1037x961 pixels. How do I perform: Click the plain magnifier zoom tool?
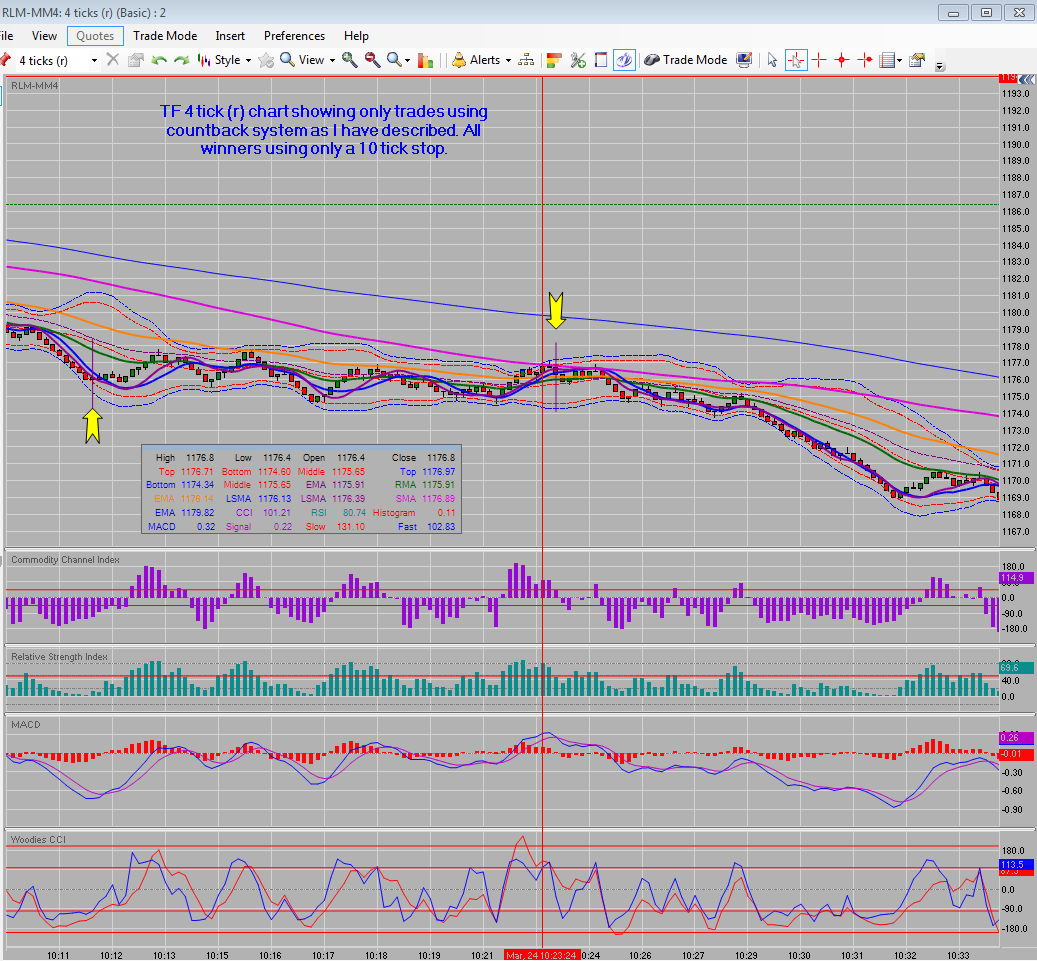[394, 60]
